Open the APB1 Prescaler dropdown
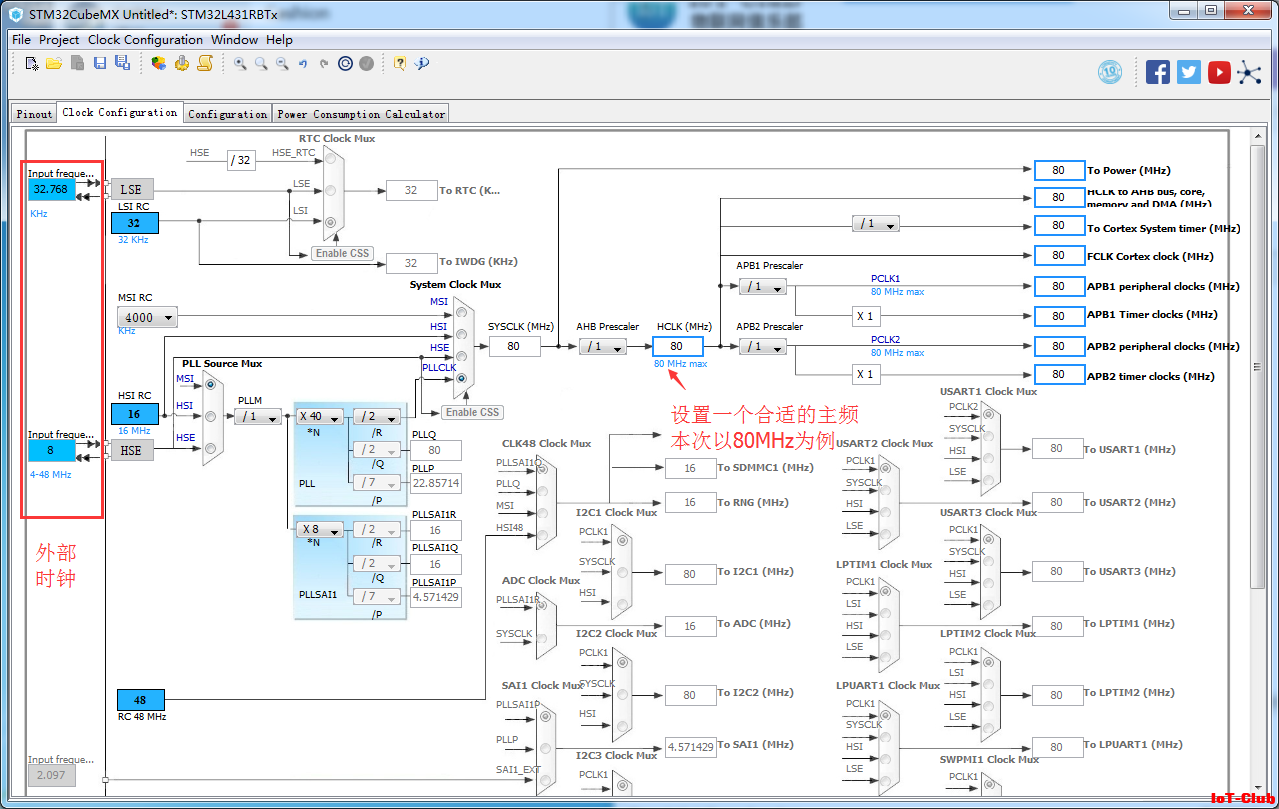This screenshot has height=809, width=1279. pyautogui.click(x=763, y=287)
